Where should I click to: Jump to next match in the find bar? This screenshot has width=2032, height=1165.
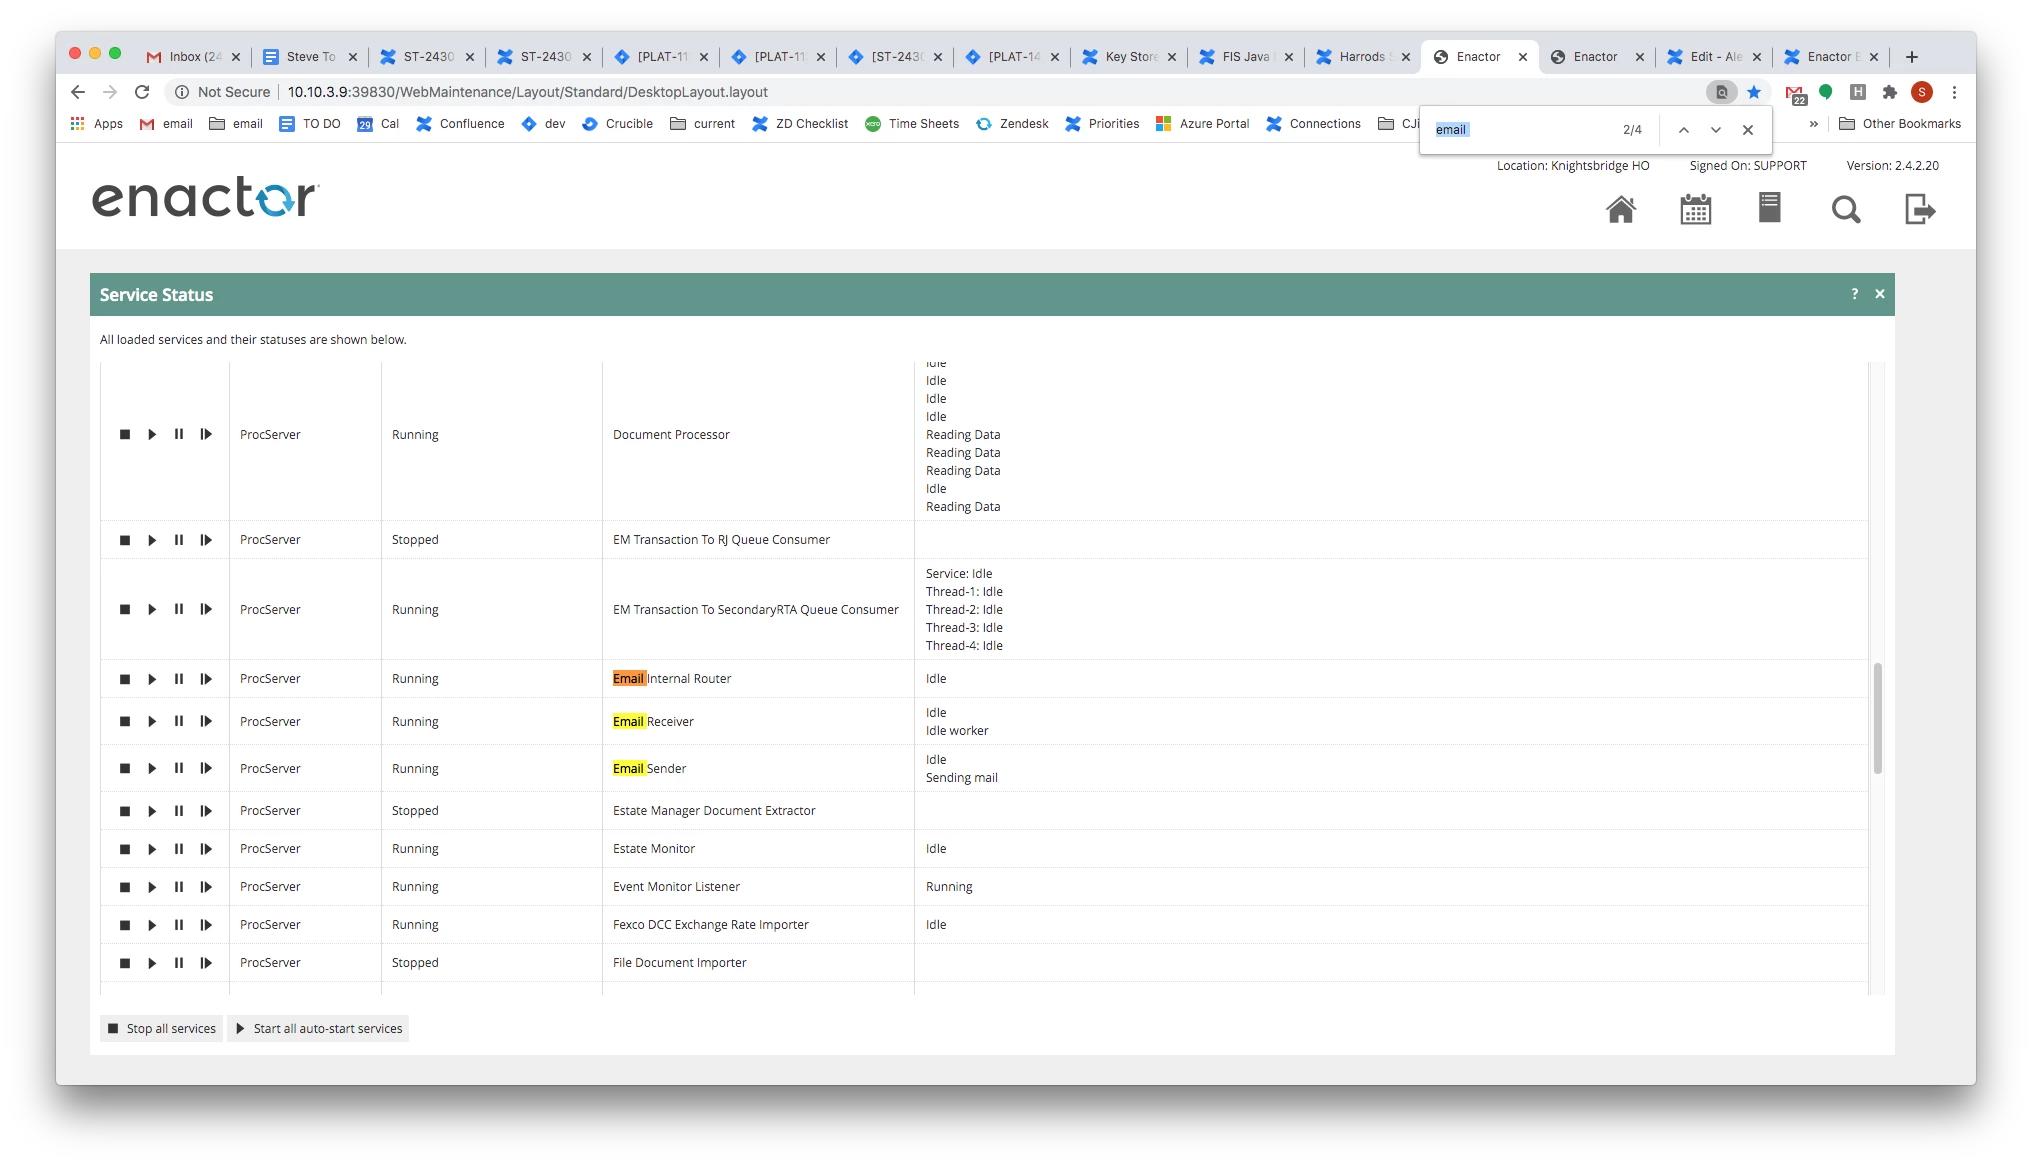coord(1716,130)
